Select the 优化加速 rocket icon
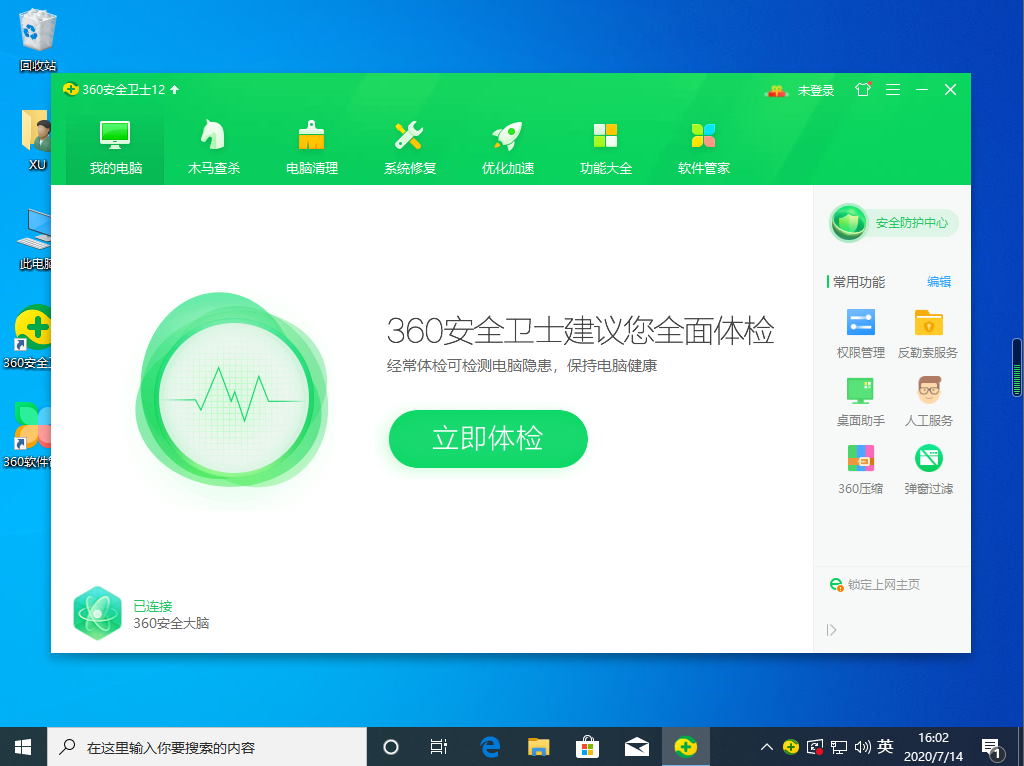 pyautogui.click(x=507, y=146)
